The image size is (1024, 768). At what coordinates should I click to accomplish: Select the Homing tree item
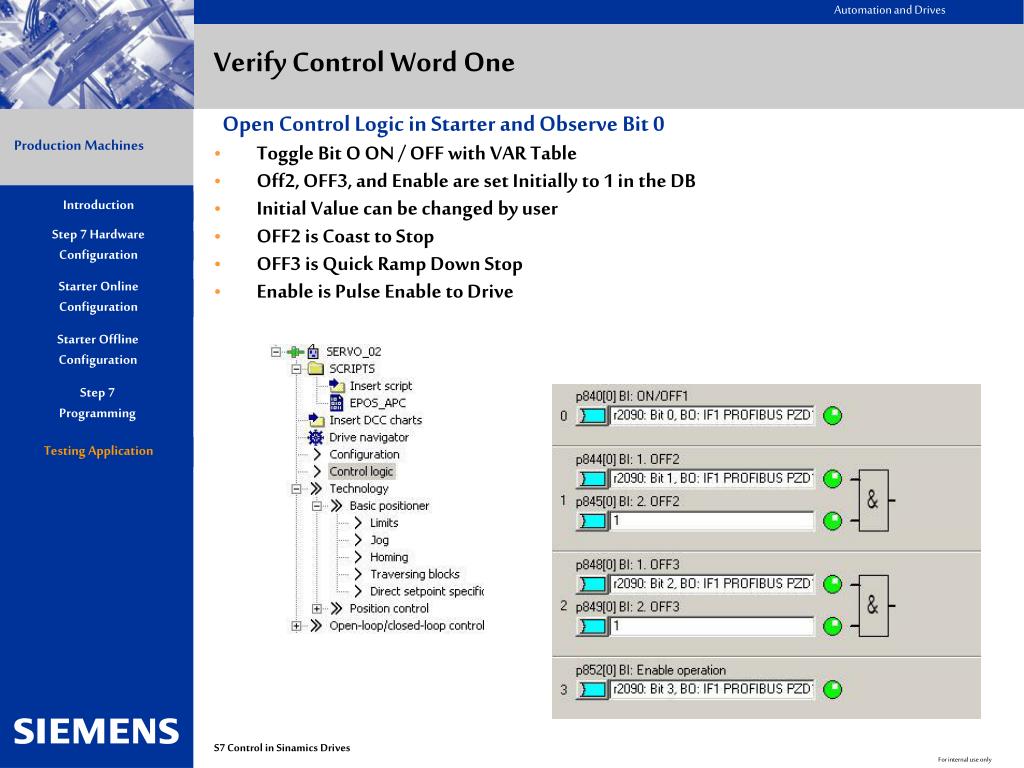[x=389, y=556]
